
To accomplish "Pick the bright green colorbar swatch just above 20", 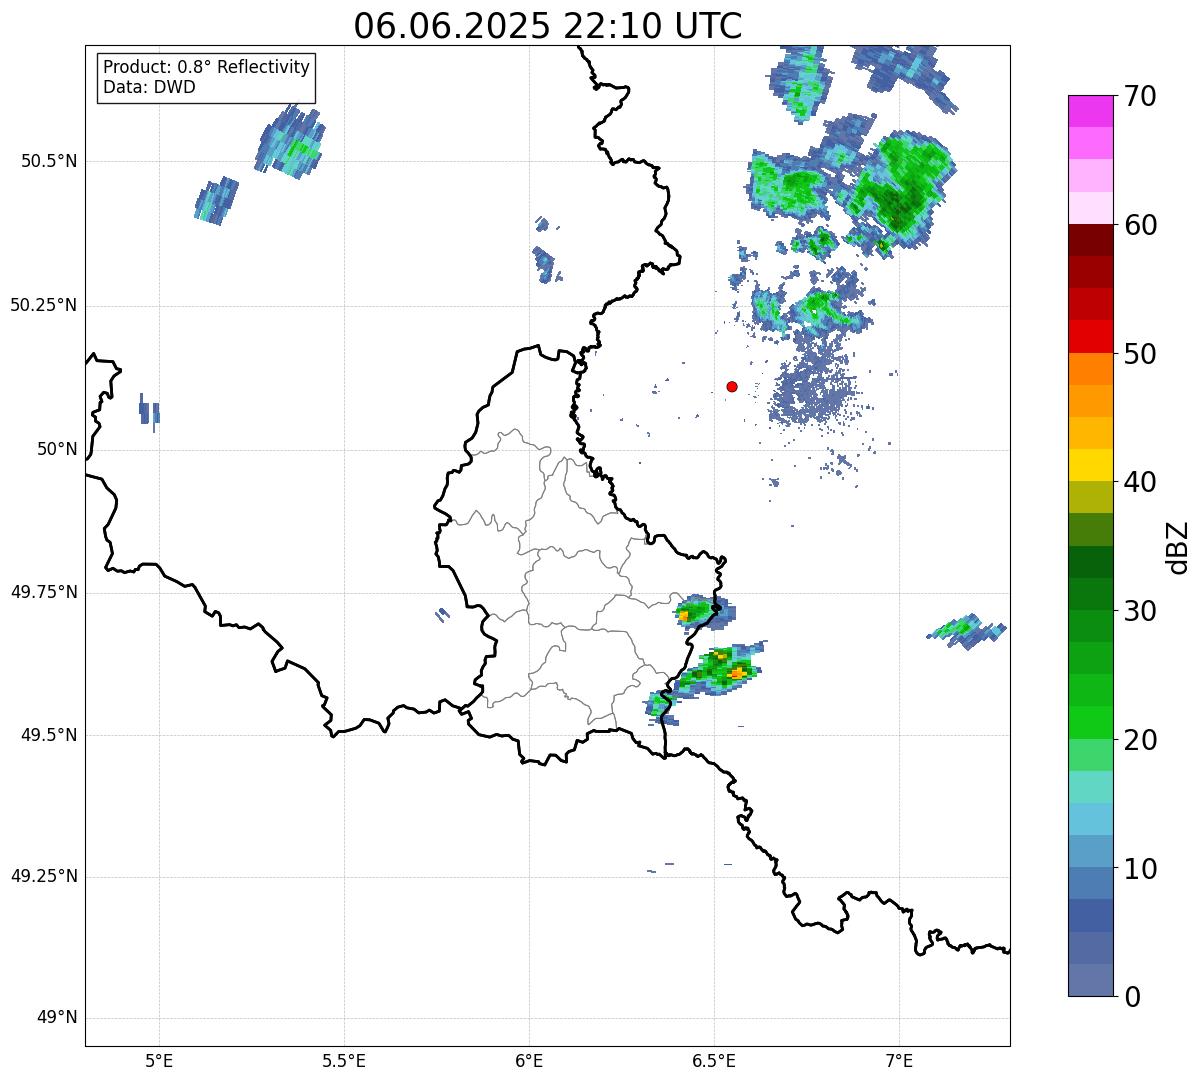I will point(1090,723).
